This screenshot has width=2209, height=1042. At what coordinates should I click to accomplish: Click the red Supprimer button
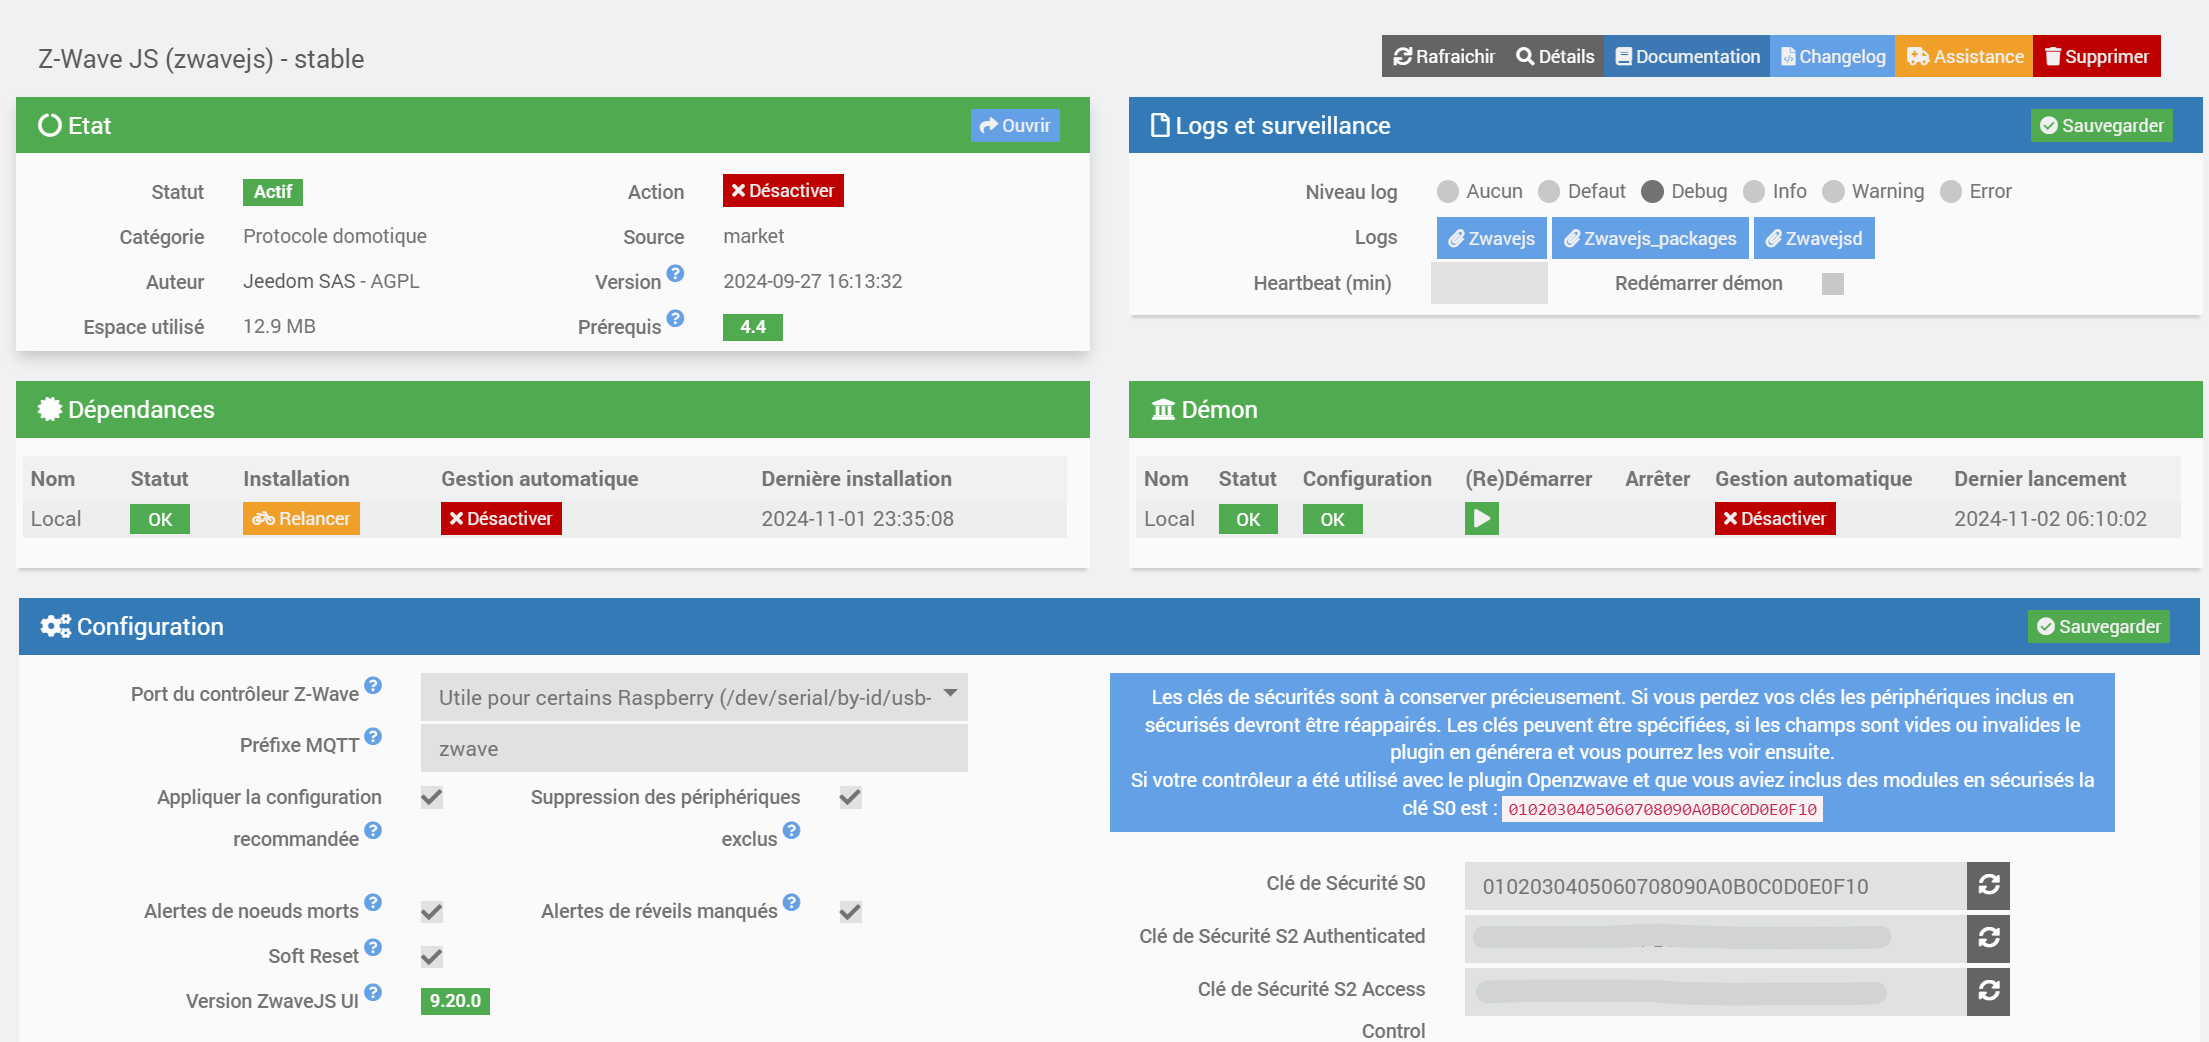click(x=2097, y=57)
